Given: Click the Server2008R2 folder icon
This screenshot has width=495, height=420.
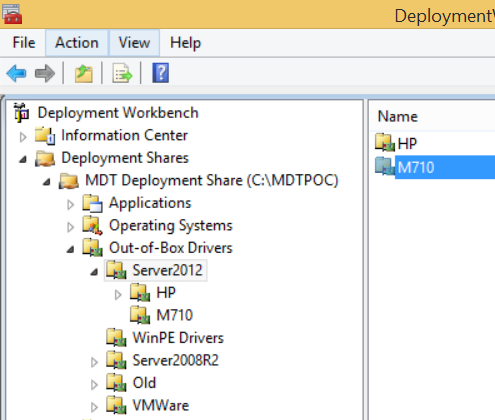Looking at the screenshot, I should (116, 360).
